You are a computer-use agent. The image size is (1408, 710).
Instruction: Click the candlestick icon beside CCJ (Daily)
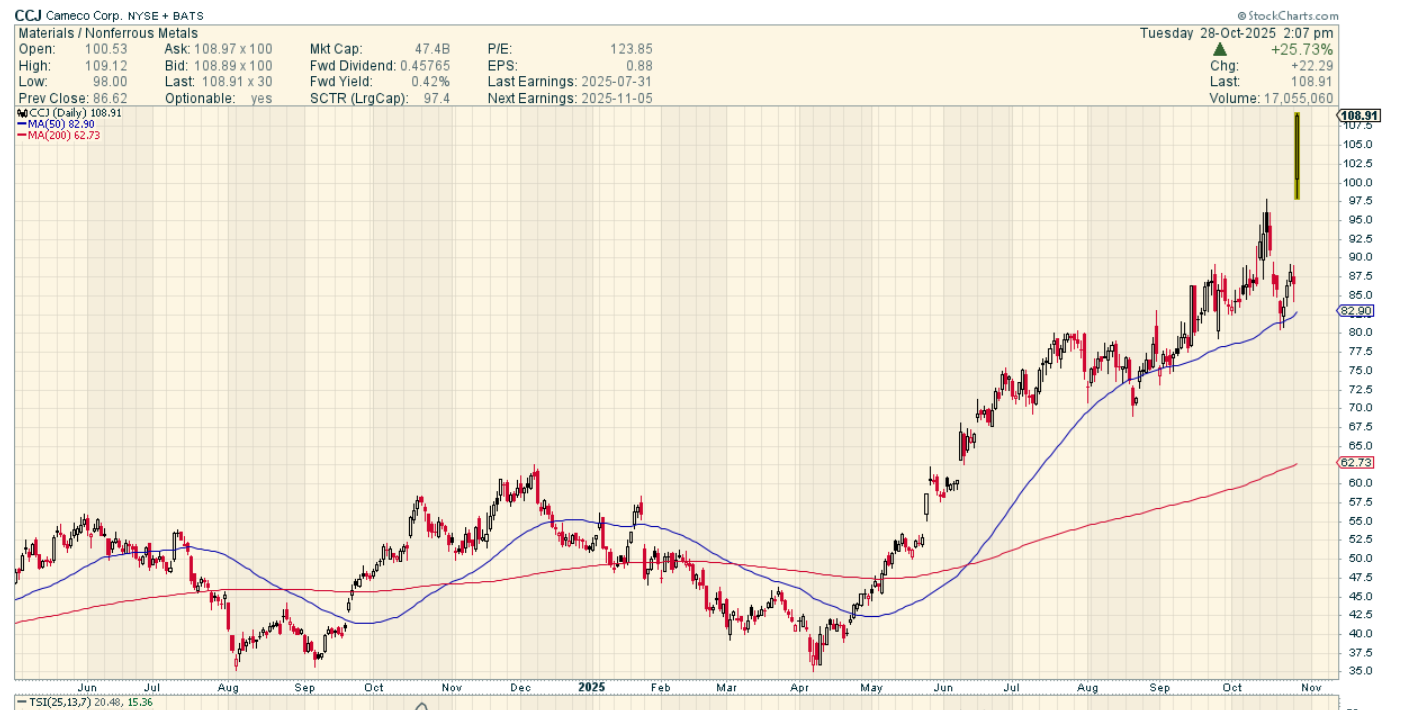pos(21,114)
